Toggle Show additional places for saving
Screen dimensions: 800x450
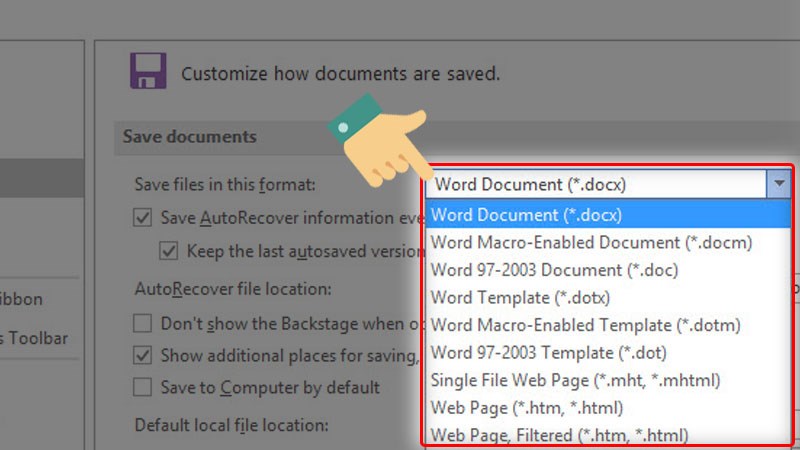pyautogui.click(x=144, y=355)
